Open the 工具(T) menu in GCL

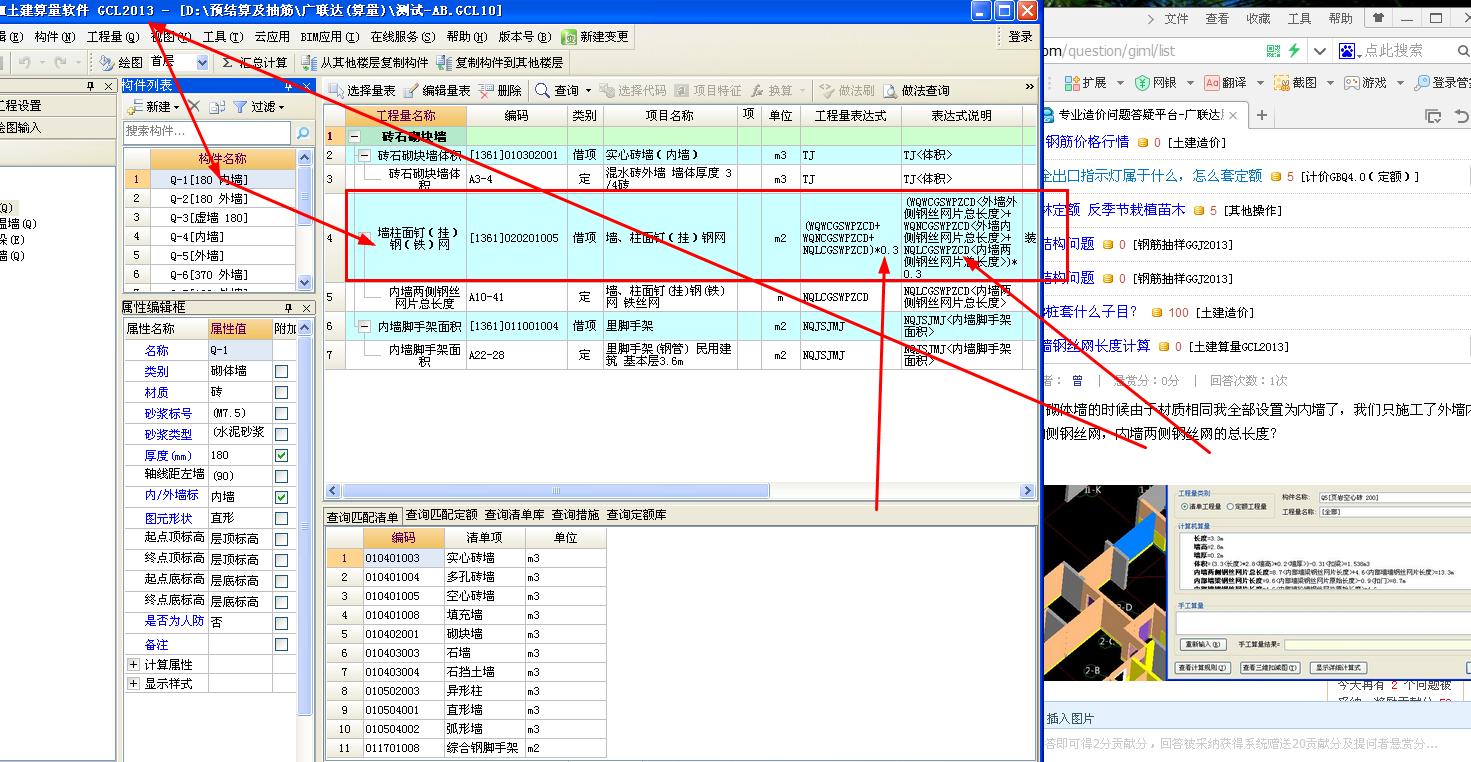click(x=224, y=37)
